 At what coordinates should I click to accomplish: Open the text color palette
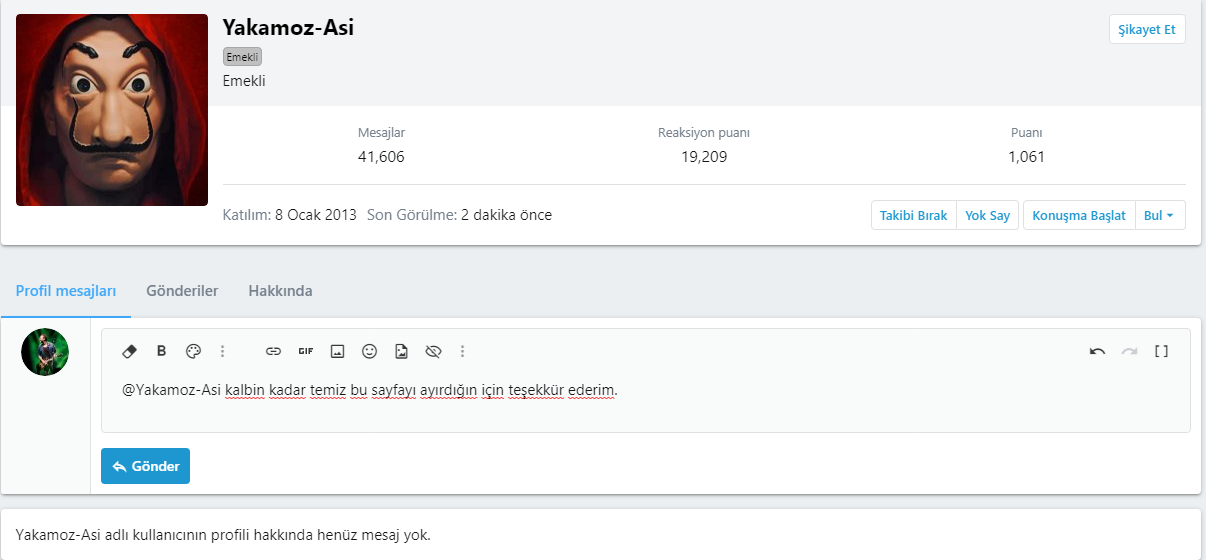pyautogui.click(x=193, y=351)
